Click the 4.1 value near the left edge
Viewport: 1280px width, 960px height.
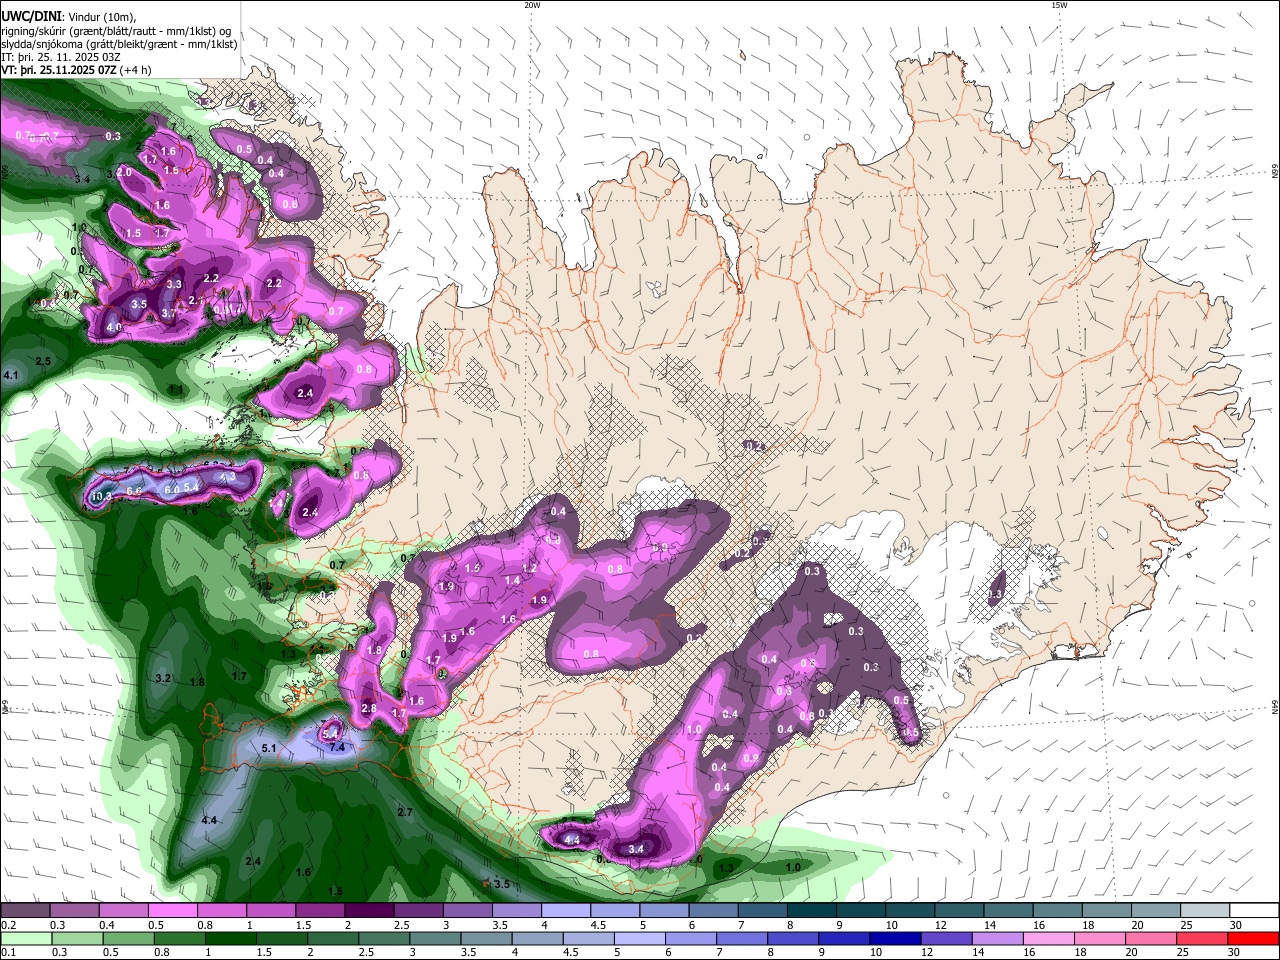click(x=11, y=375)
